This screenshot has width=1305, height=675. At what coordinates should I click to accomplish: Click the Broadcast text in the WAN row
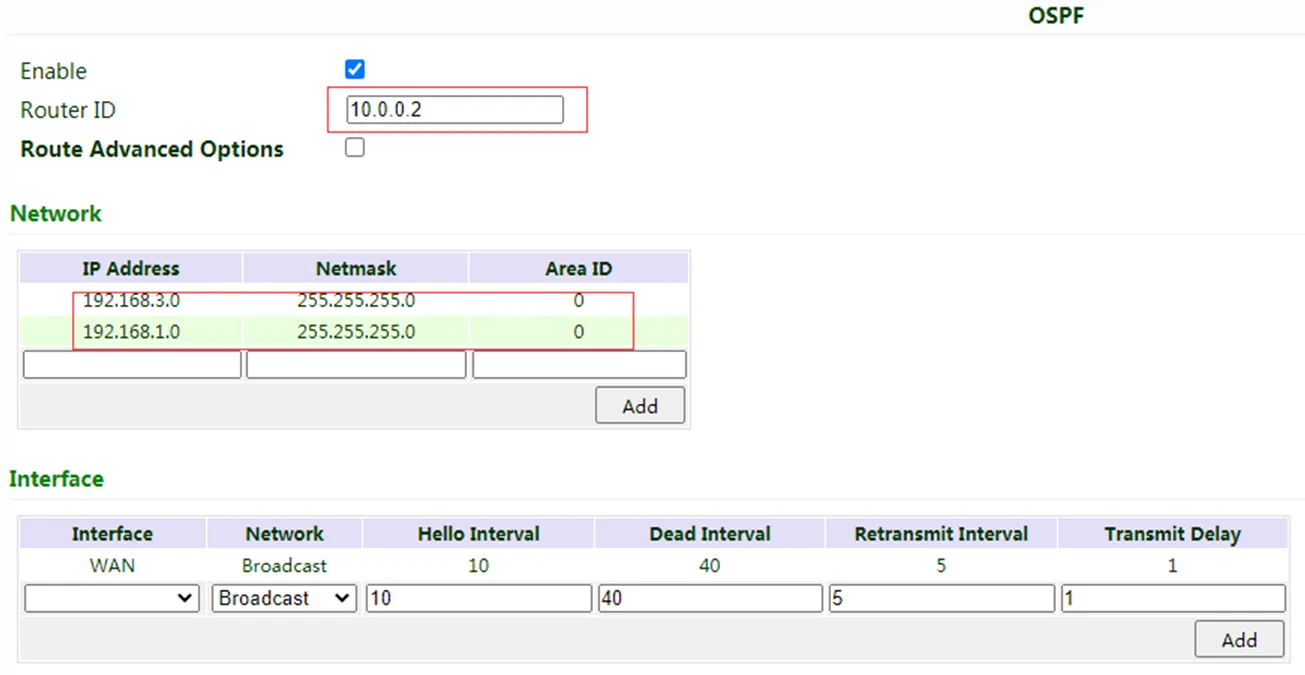284,565
